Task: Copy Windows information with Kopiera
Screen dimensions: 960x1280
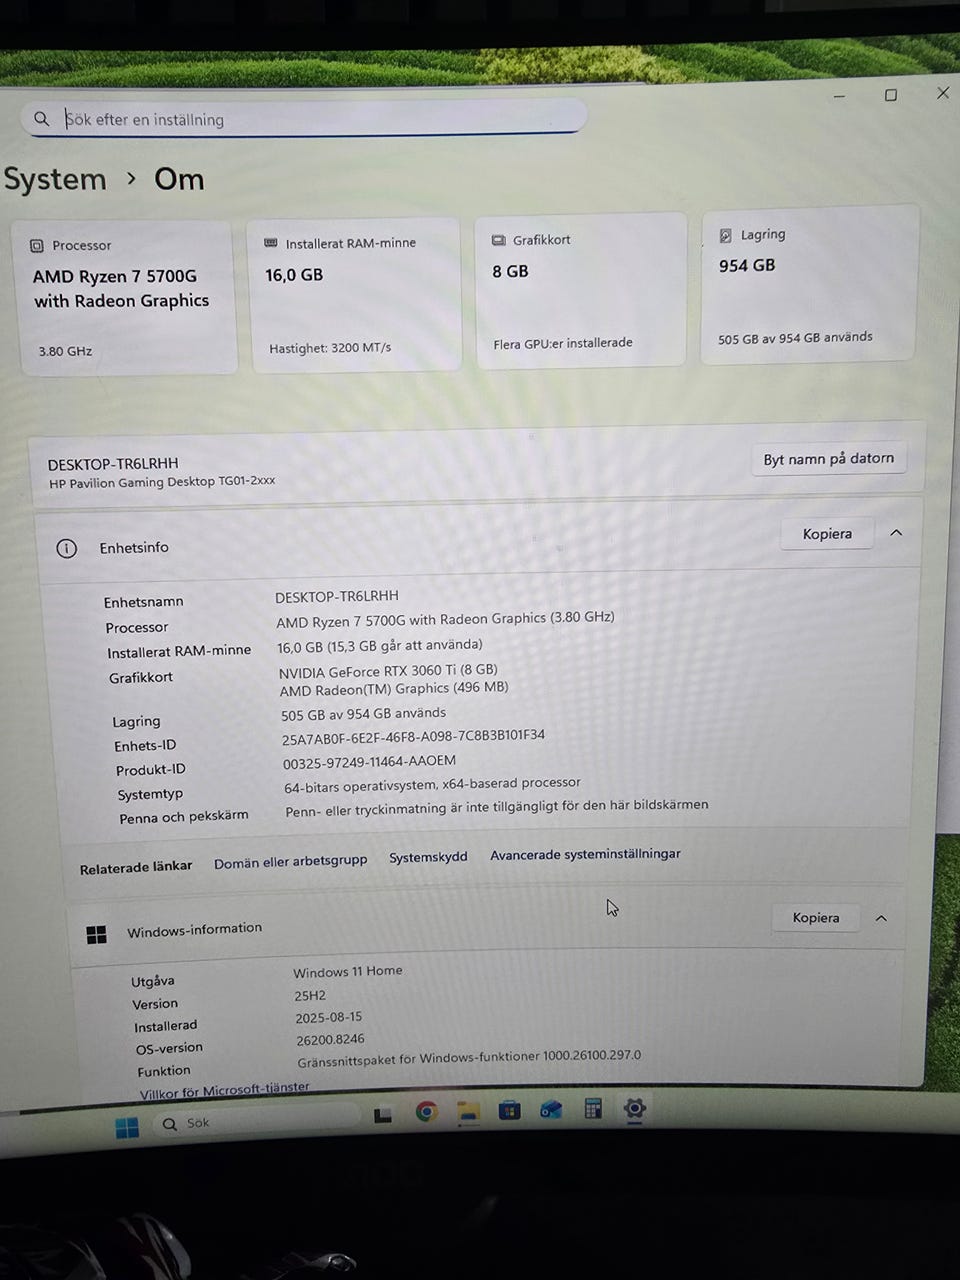Action: click(816, 918)
